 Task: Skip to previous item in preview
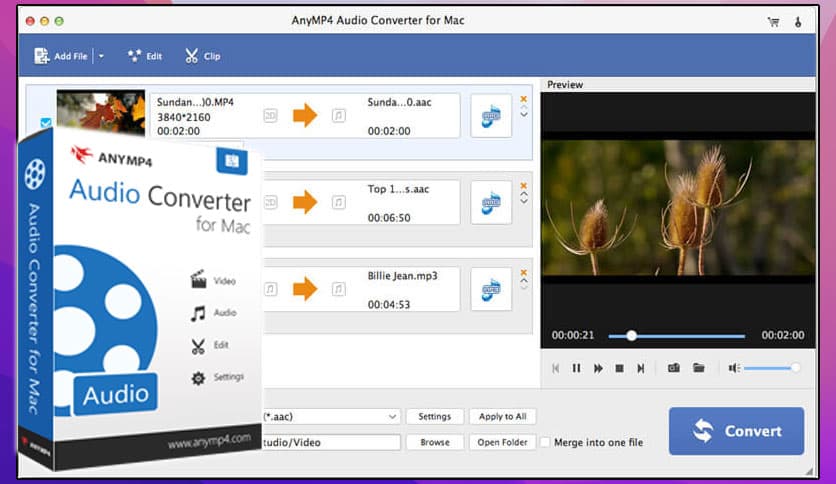[556, 368]
